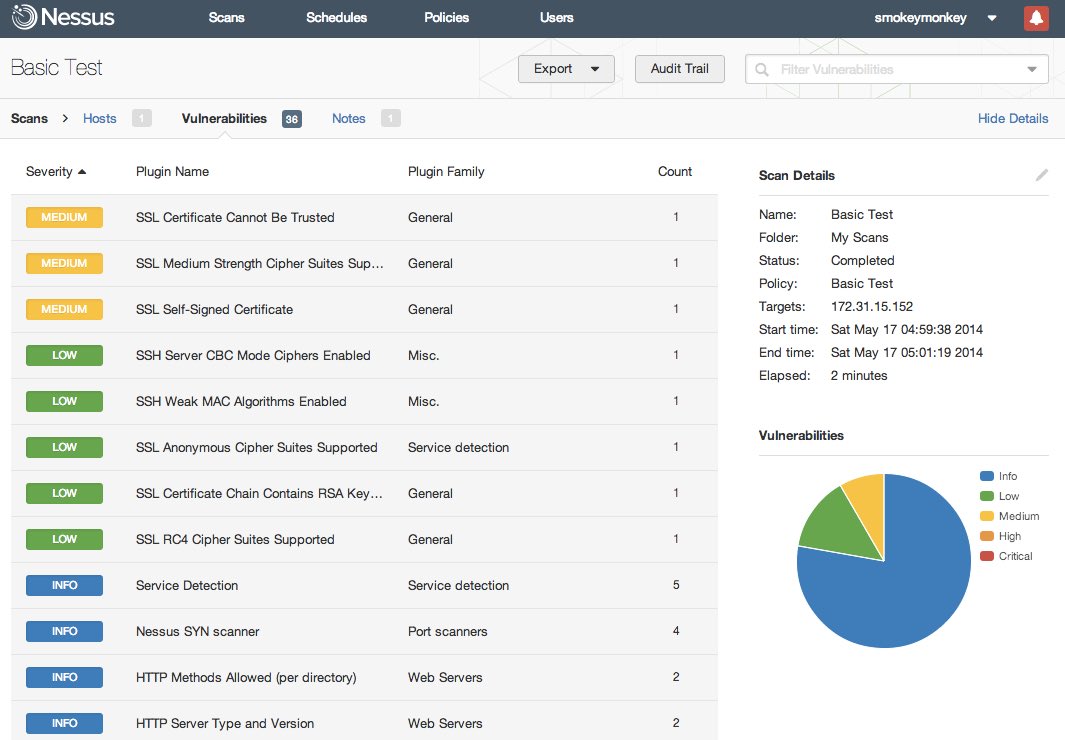Click the Vulnerabilities count badge 36
The width and height of the screenshot is (1065, 740).
pyautogui.click(x=291, y=119)
